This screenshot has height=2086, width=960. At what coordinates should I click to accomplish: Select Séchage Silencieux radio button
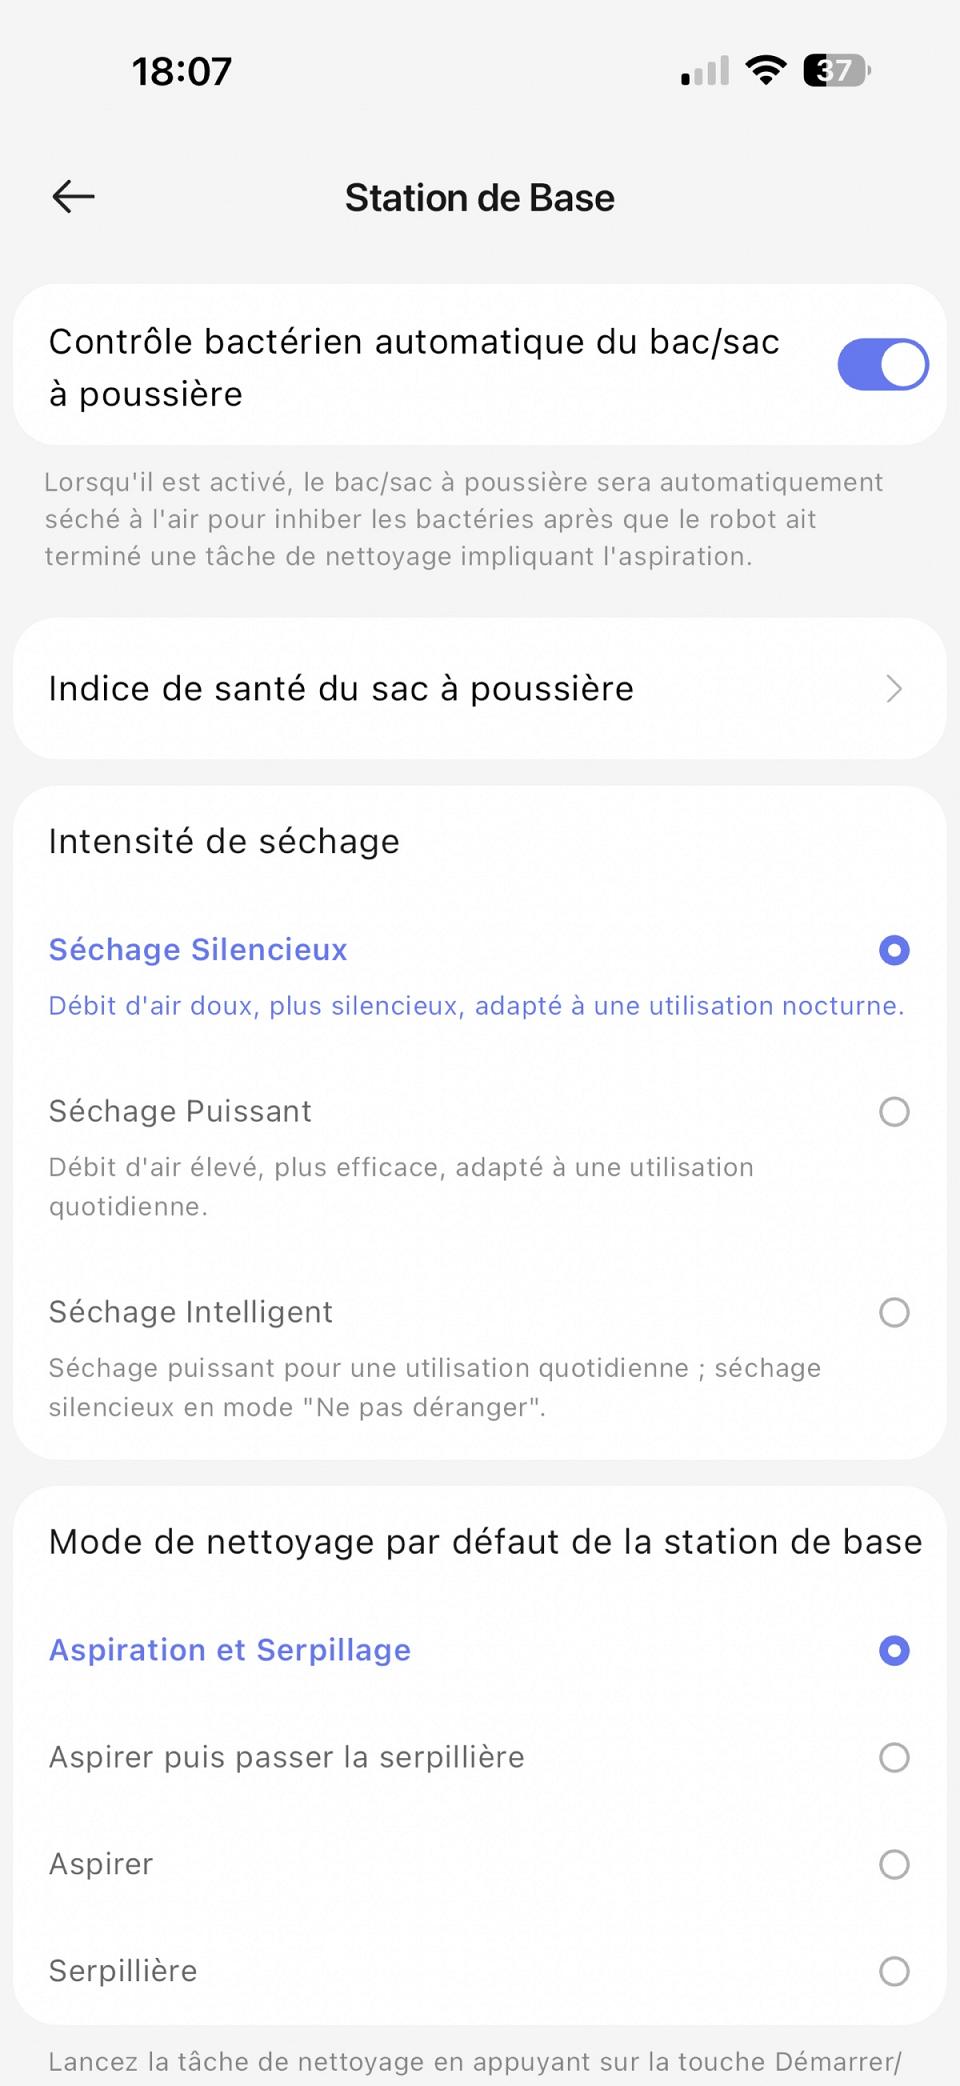[894, 950]
